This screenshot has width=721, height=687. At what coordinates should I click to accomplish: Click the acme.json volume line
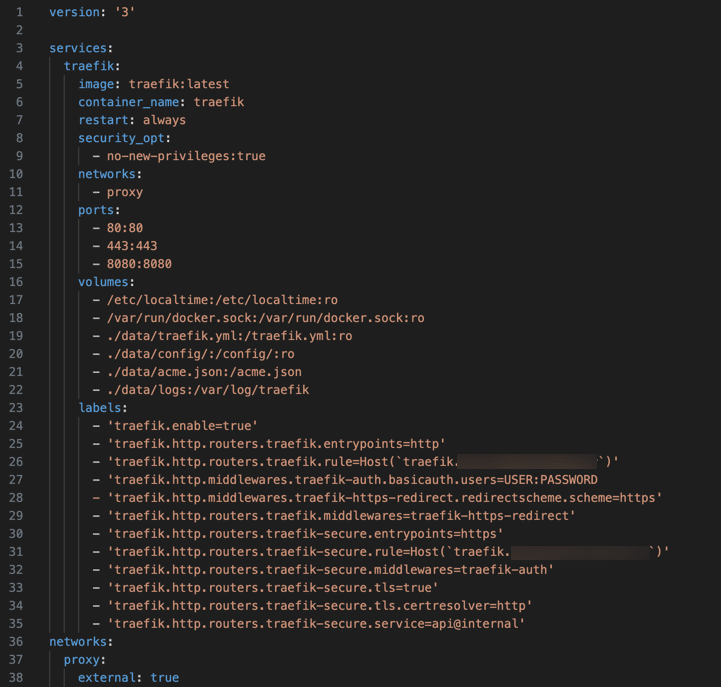[x=204, y=372]
